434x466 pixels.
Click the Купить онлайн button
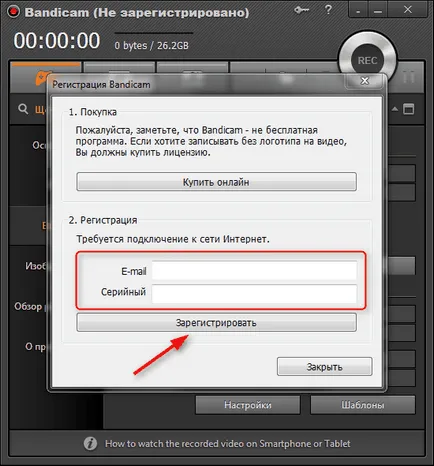tap(216, 182)
